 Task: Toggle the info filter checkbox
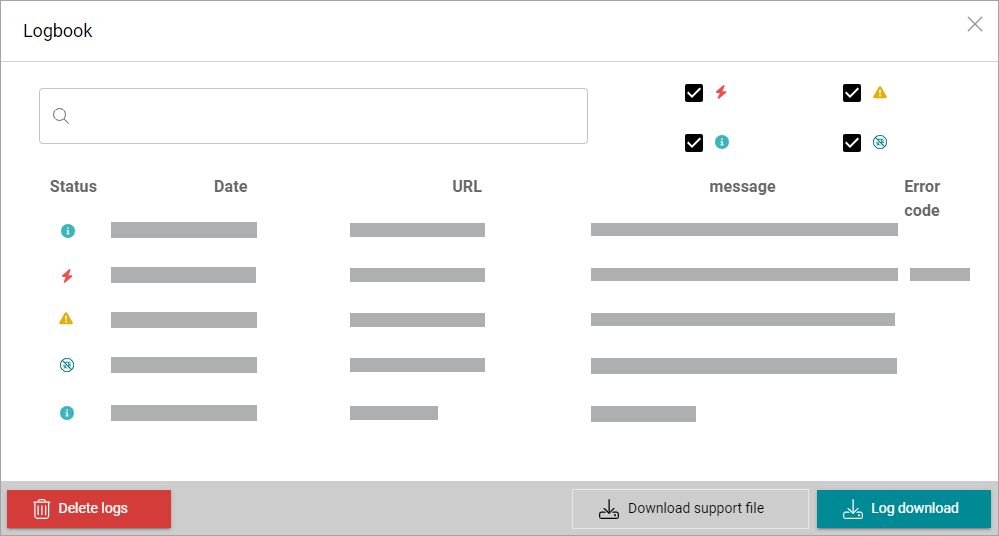tap(694, 143)
